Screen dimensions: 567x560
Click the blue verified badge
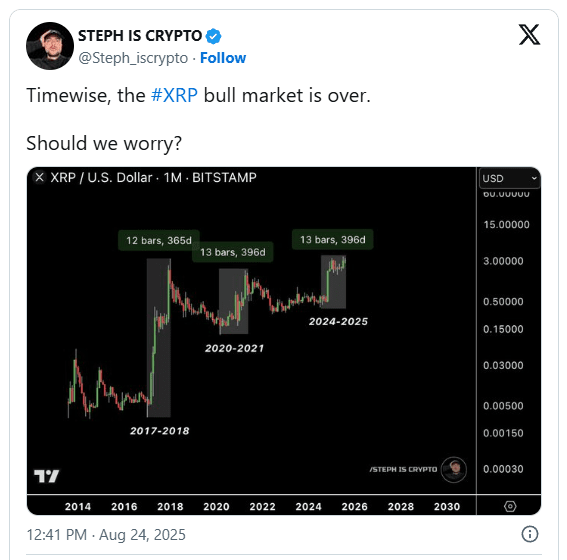(213, 36)
